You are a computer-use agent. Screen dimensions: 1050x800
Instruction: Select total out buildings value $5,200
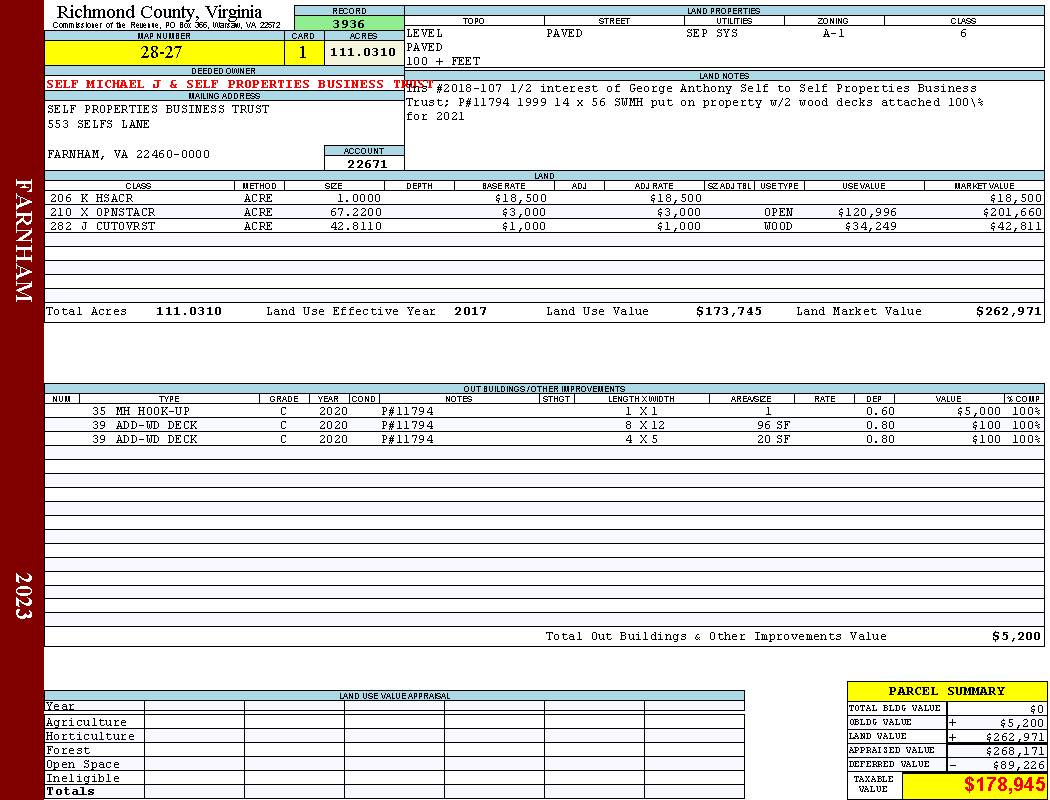click(x=1017, y=637)
